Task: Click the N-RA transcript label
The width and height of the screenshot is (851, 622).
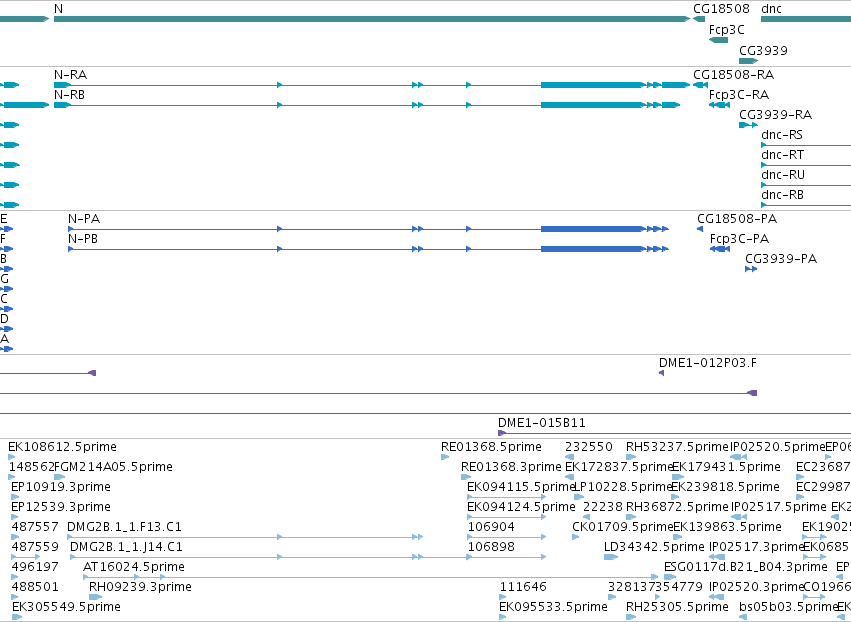Action: pyautogui.click(x=71, y=75)
